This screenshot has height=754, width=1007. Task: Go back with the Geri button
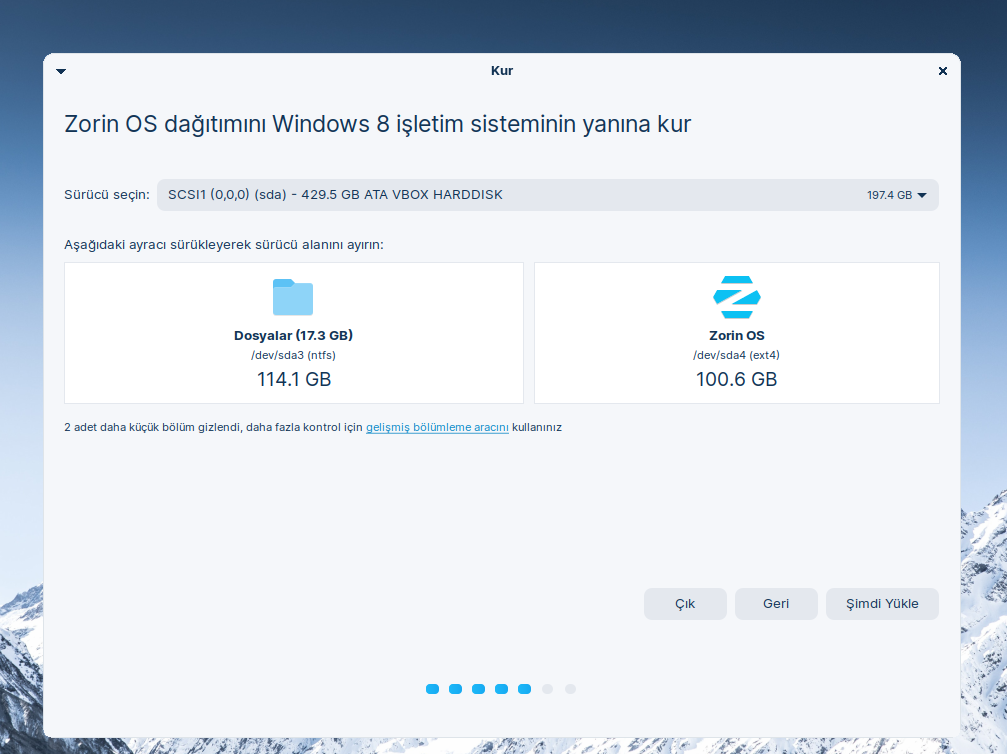776,604
